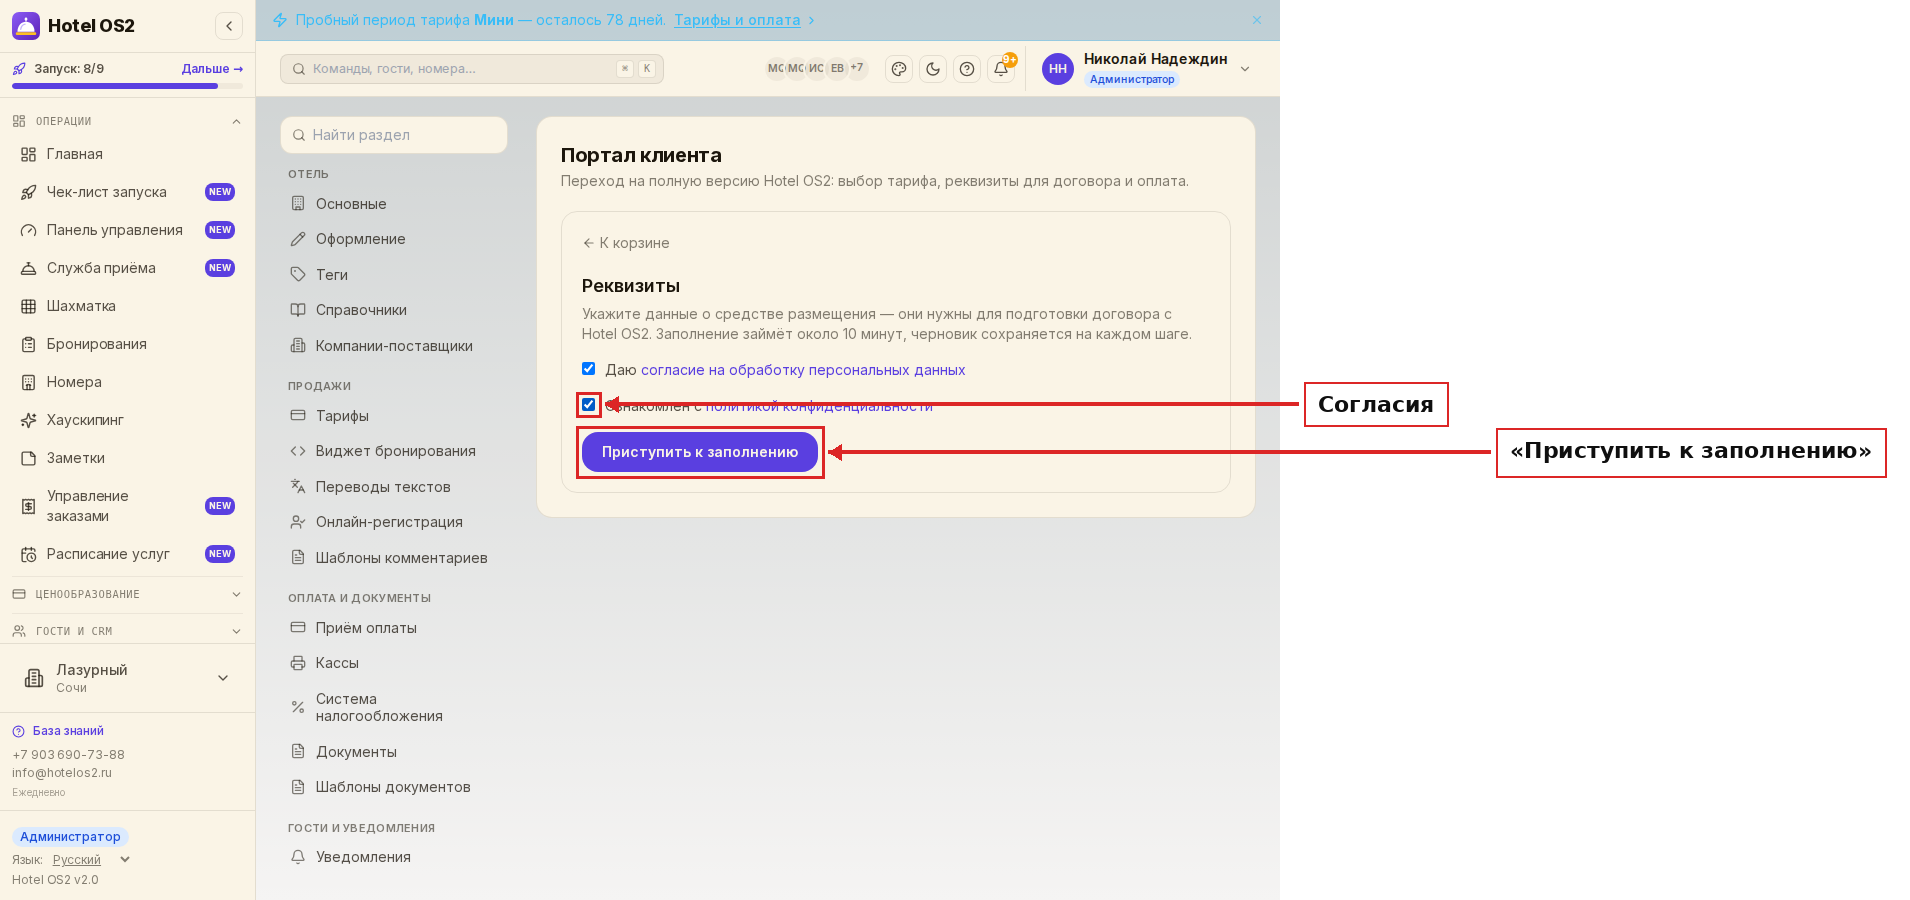Open the theme palette icon
The width and height of the screenshot is (1910, 900).
click(899, 69)
